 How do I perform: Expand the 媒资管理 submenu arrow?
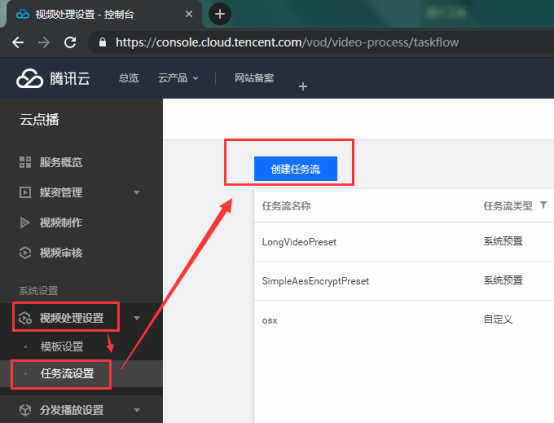pos(137,193)
